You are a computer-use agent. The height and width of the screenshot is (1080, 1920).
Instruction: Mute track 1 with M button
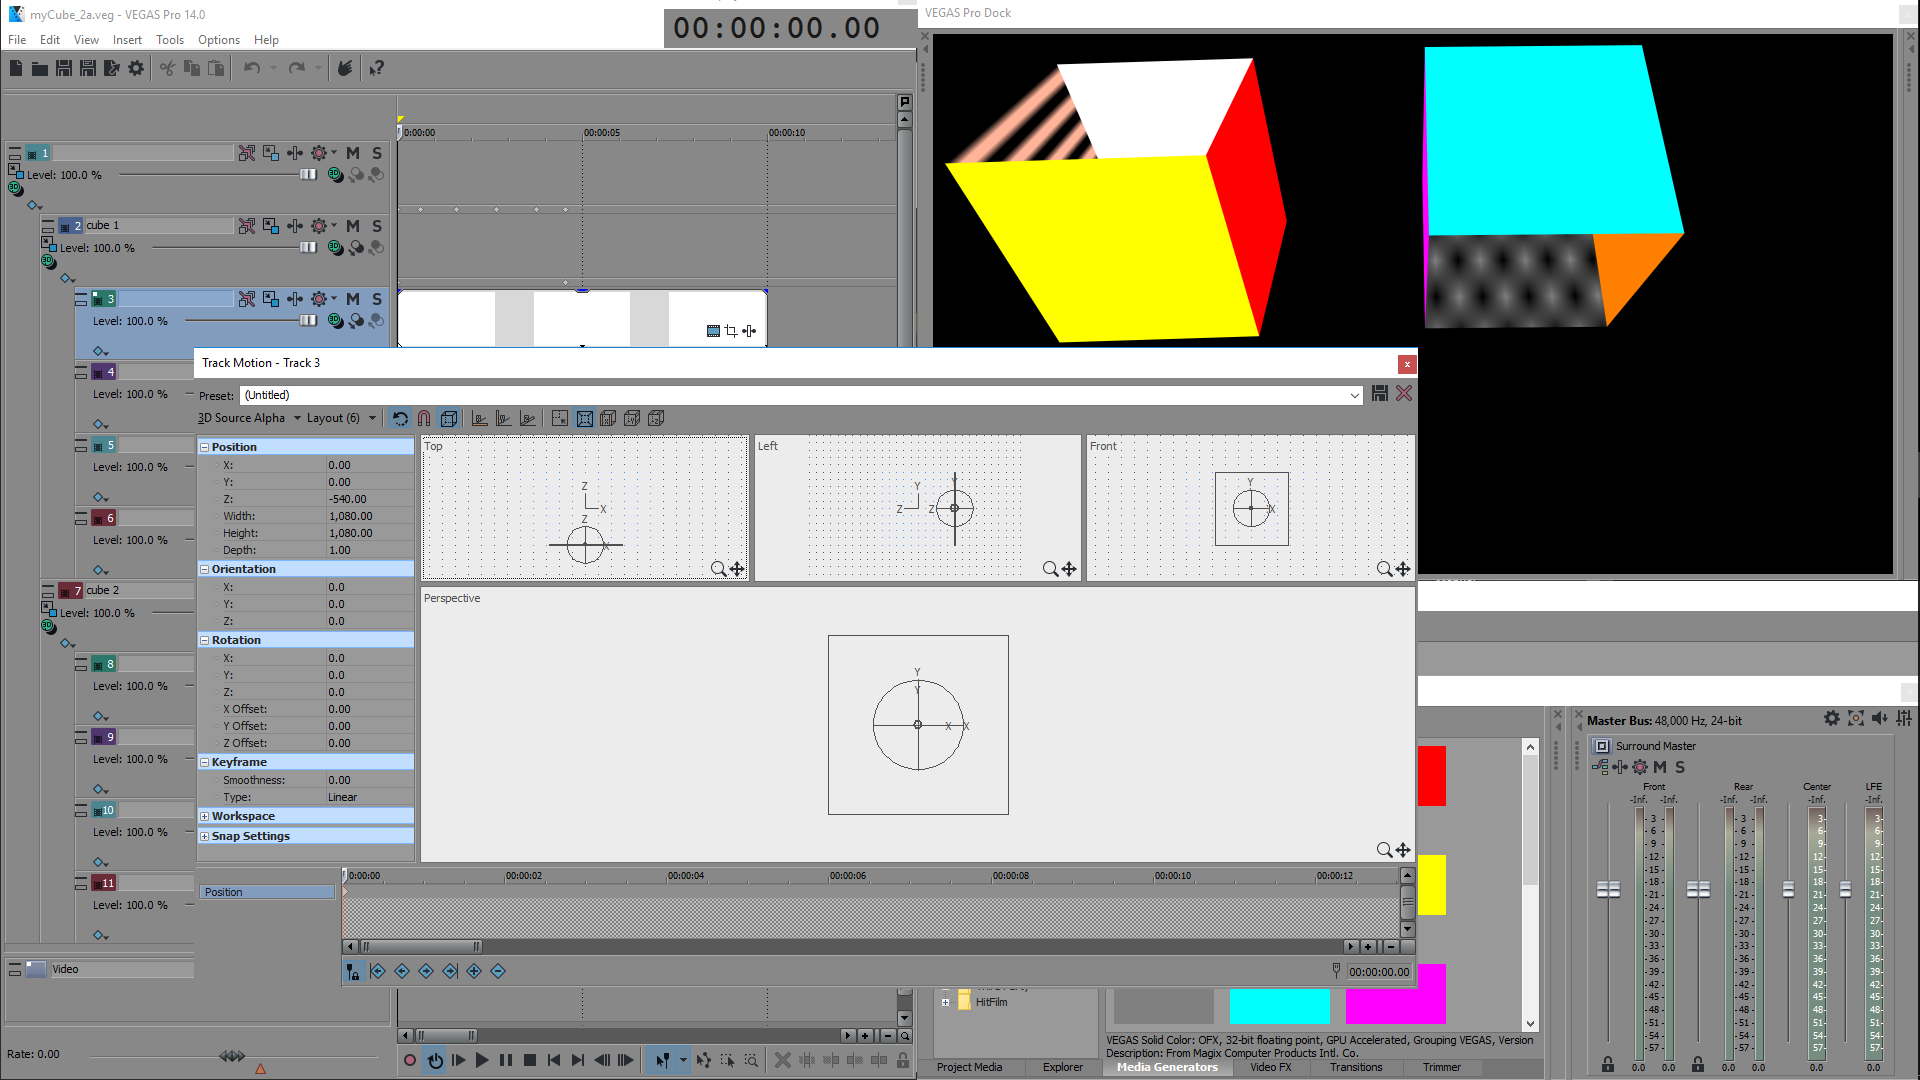click(353, 153)
